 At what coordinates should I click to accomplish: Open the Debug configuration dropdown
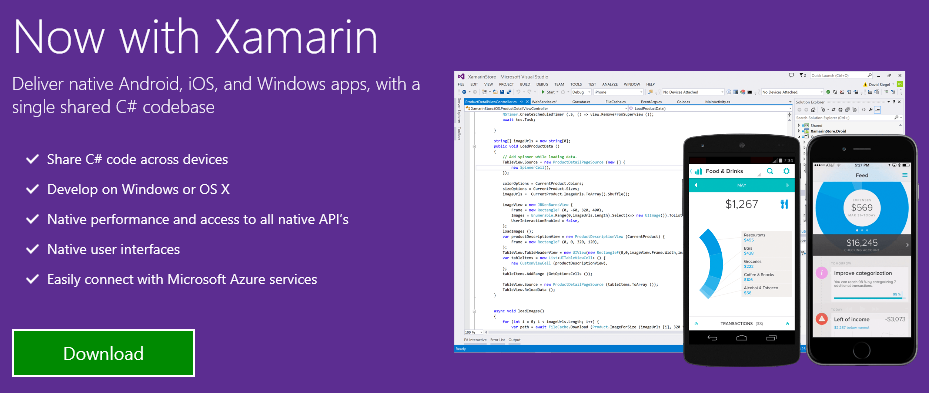tap(581, 92)
